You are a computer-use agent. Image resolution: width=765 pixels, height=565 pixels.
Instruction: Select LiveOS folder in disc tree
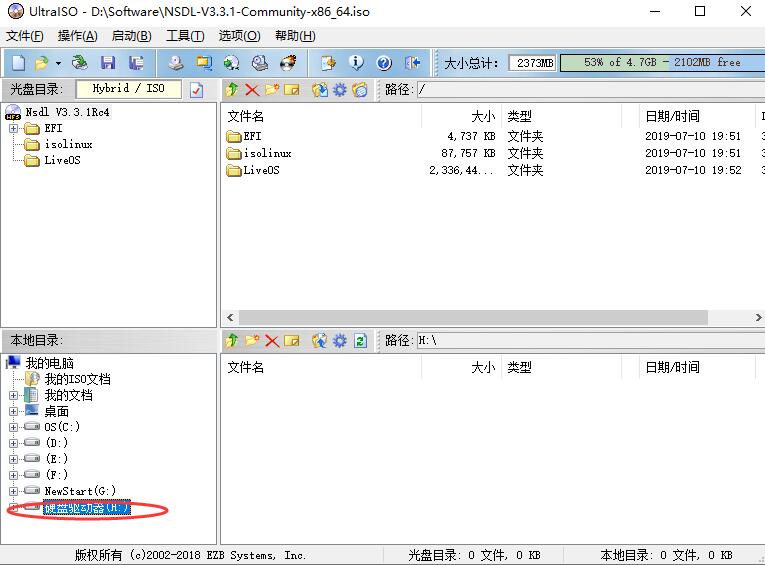62,160
